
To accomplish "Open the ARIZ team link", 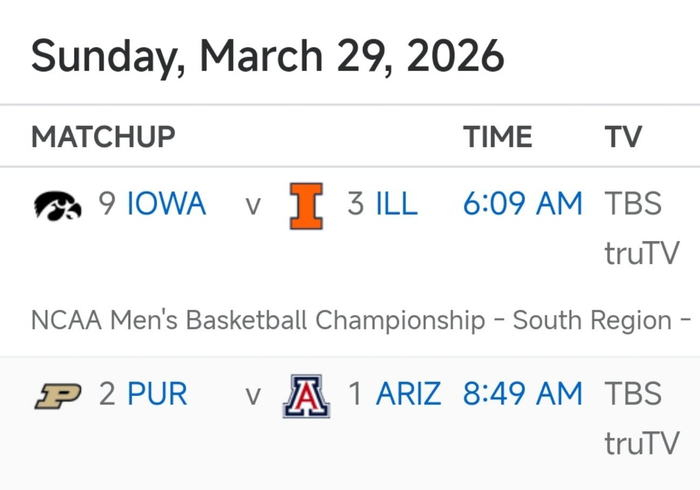I will [408, 394].
